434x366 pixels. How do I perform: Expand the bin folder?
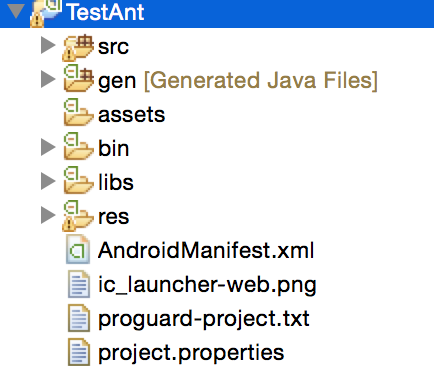pyautogui.click(x=48, y=147)
